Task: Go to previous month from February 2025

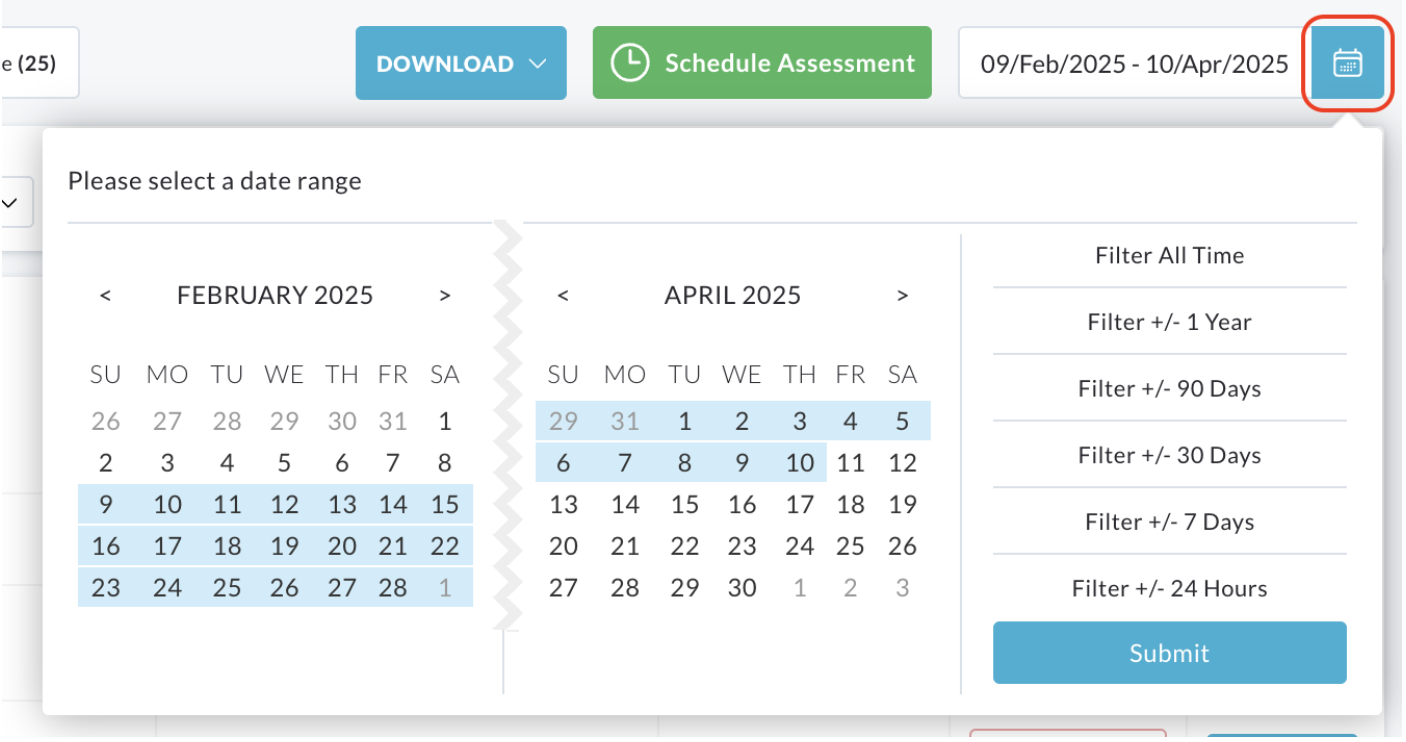Action: coord(105,296)
